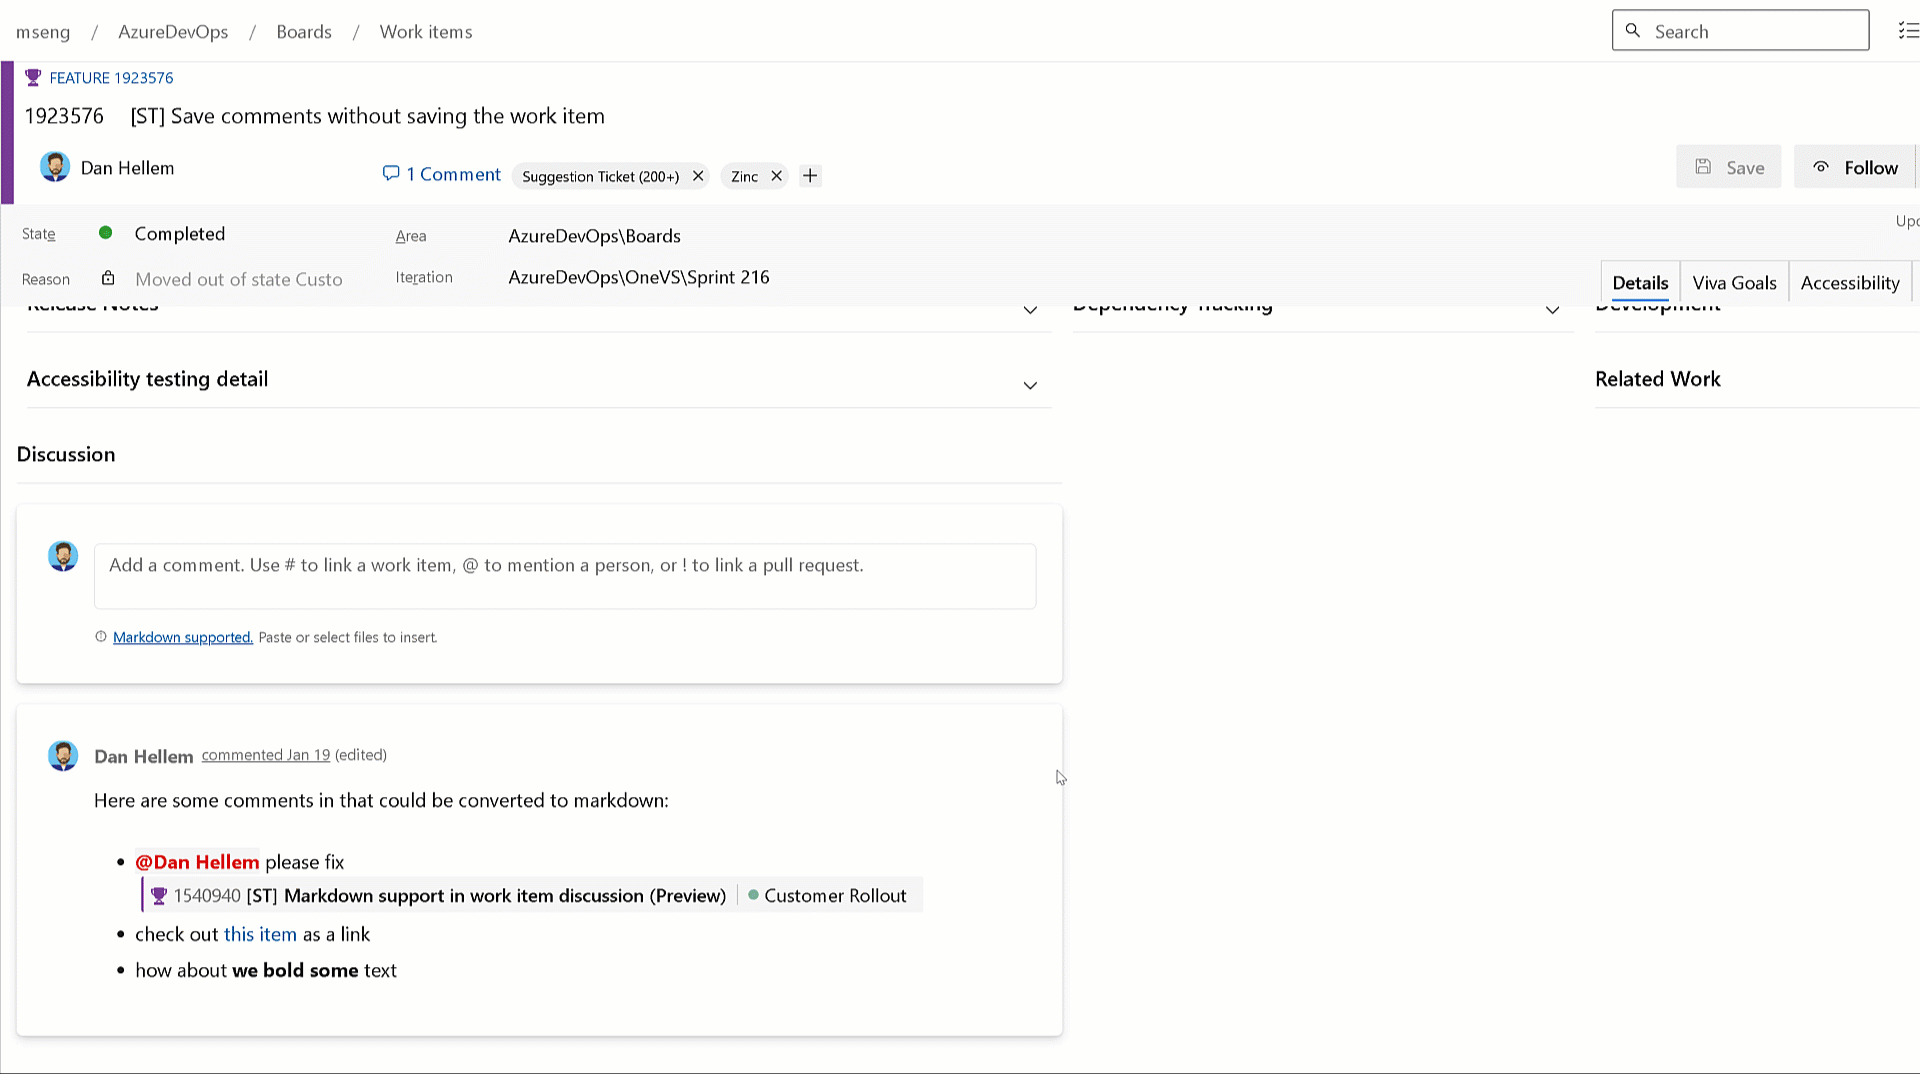Open the Accessibility tab
Viewport: 1920px width, 1074px height.
pyautogui.click(x=1849, y=282)
